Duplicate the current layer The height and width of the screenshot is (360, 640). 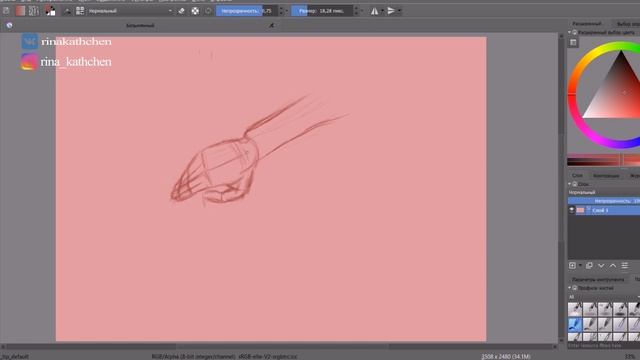pos(589,266)
